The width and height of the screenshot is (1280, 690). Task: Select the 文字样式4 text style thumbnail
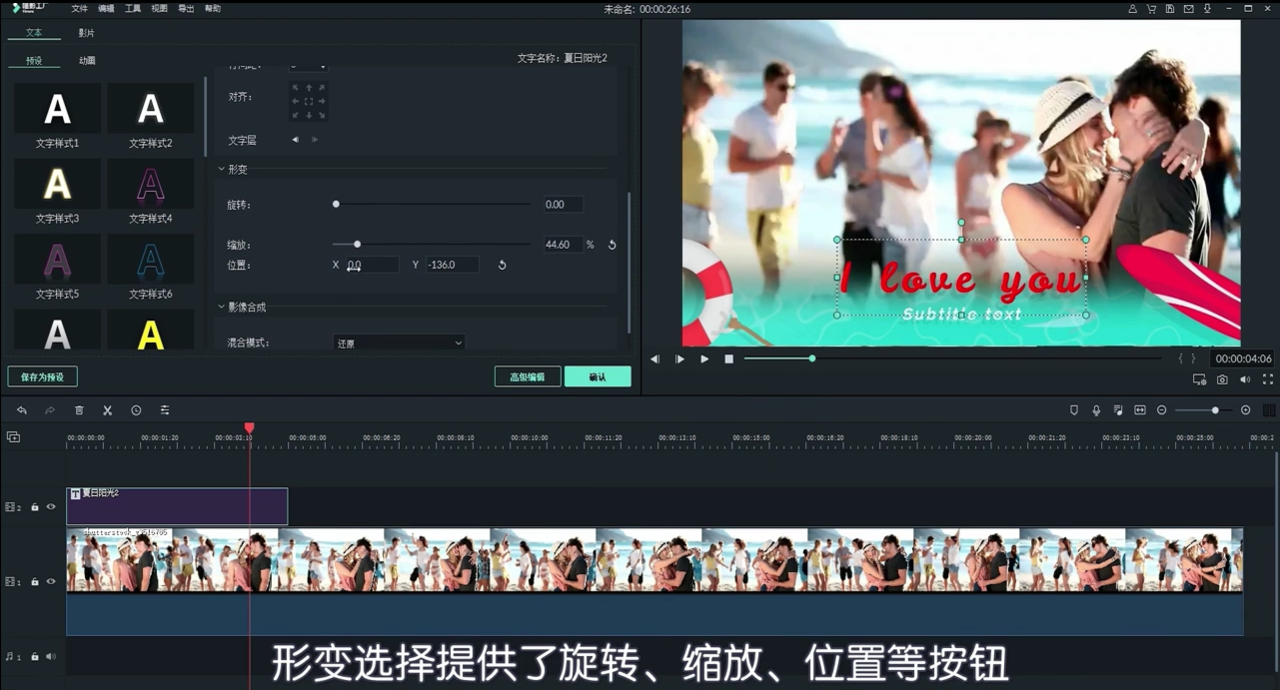tap(150, 183)
